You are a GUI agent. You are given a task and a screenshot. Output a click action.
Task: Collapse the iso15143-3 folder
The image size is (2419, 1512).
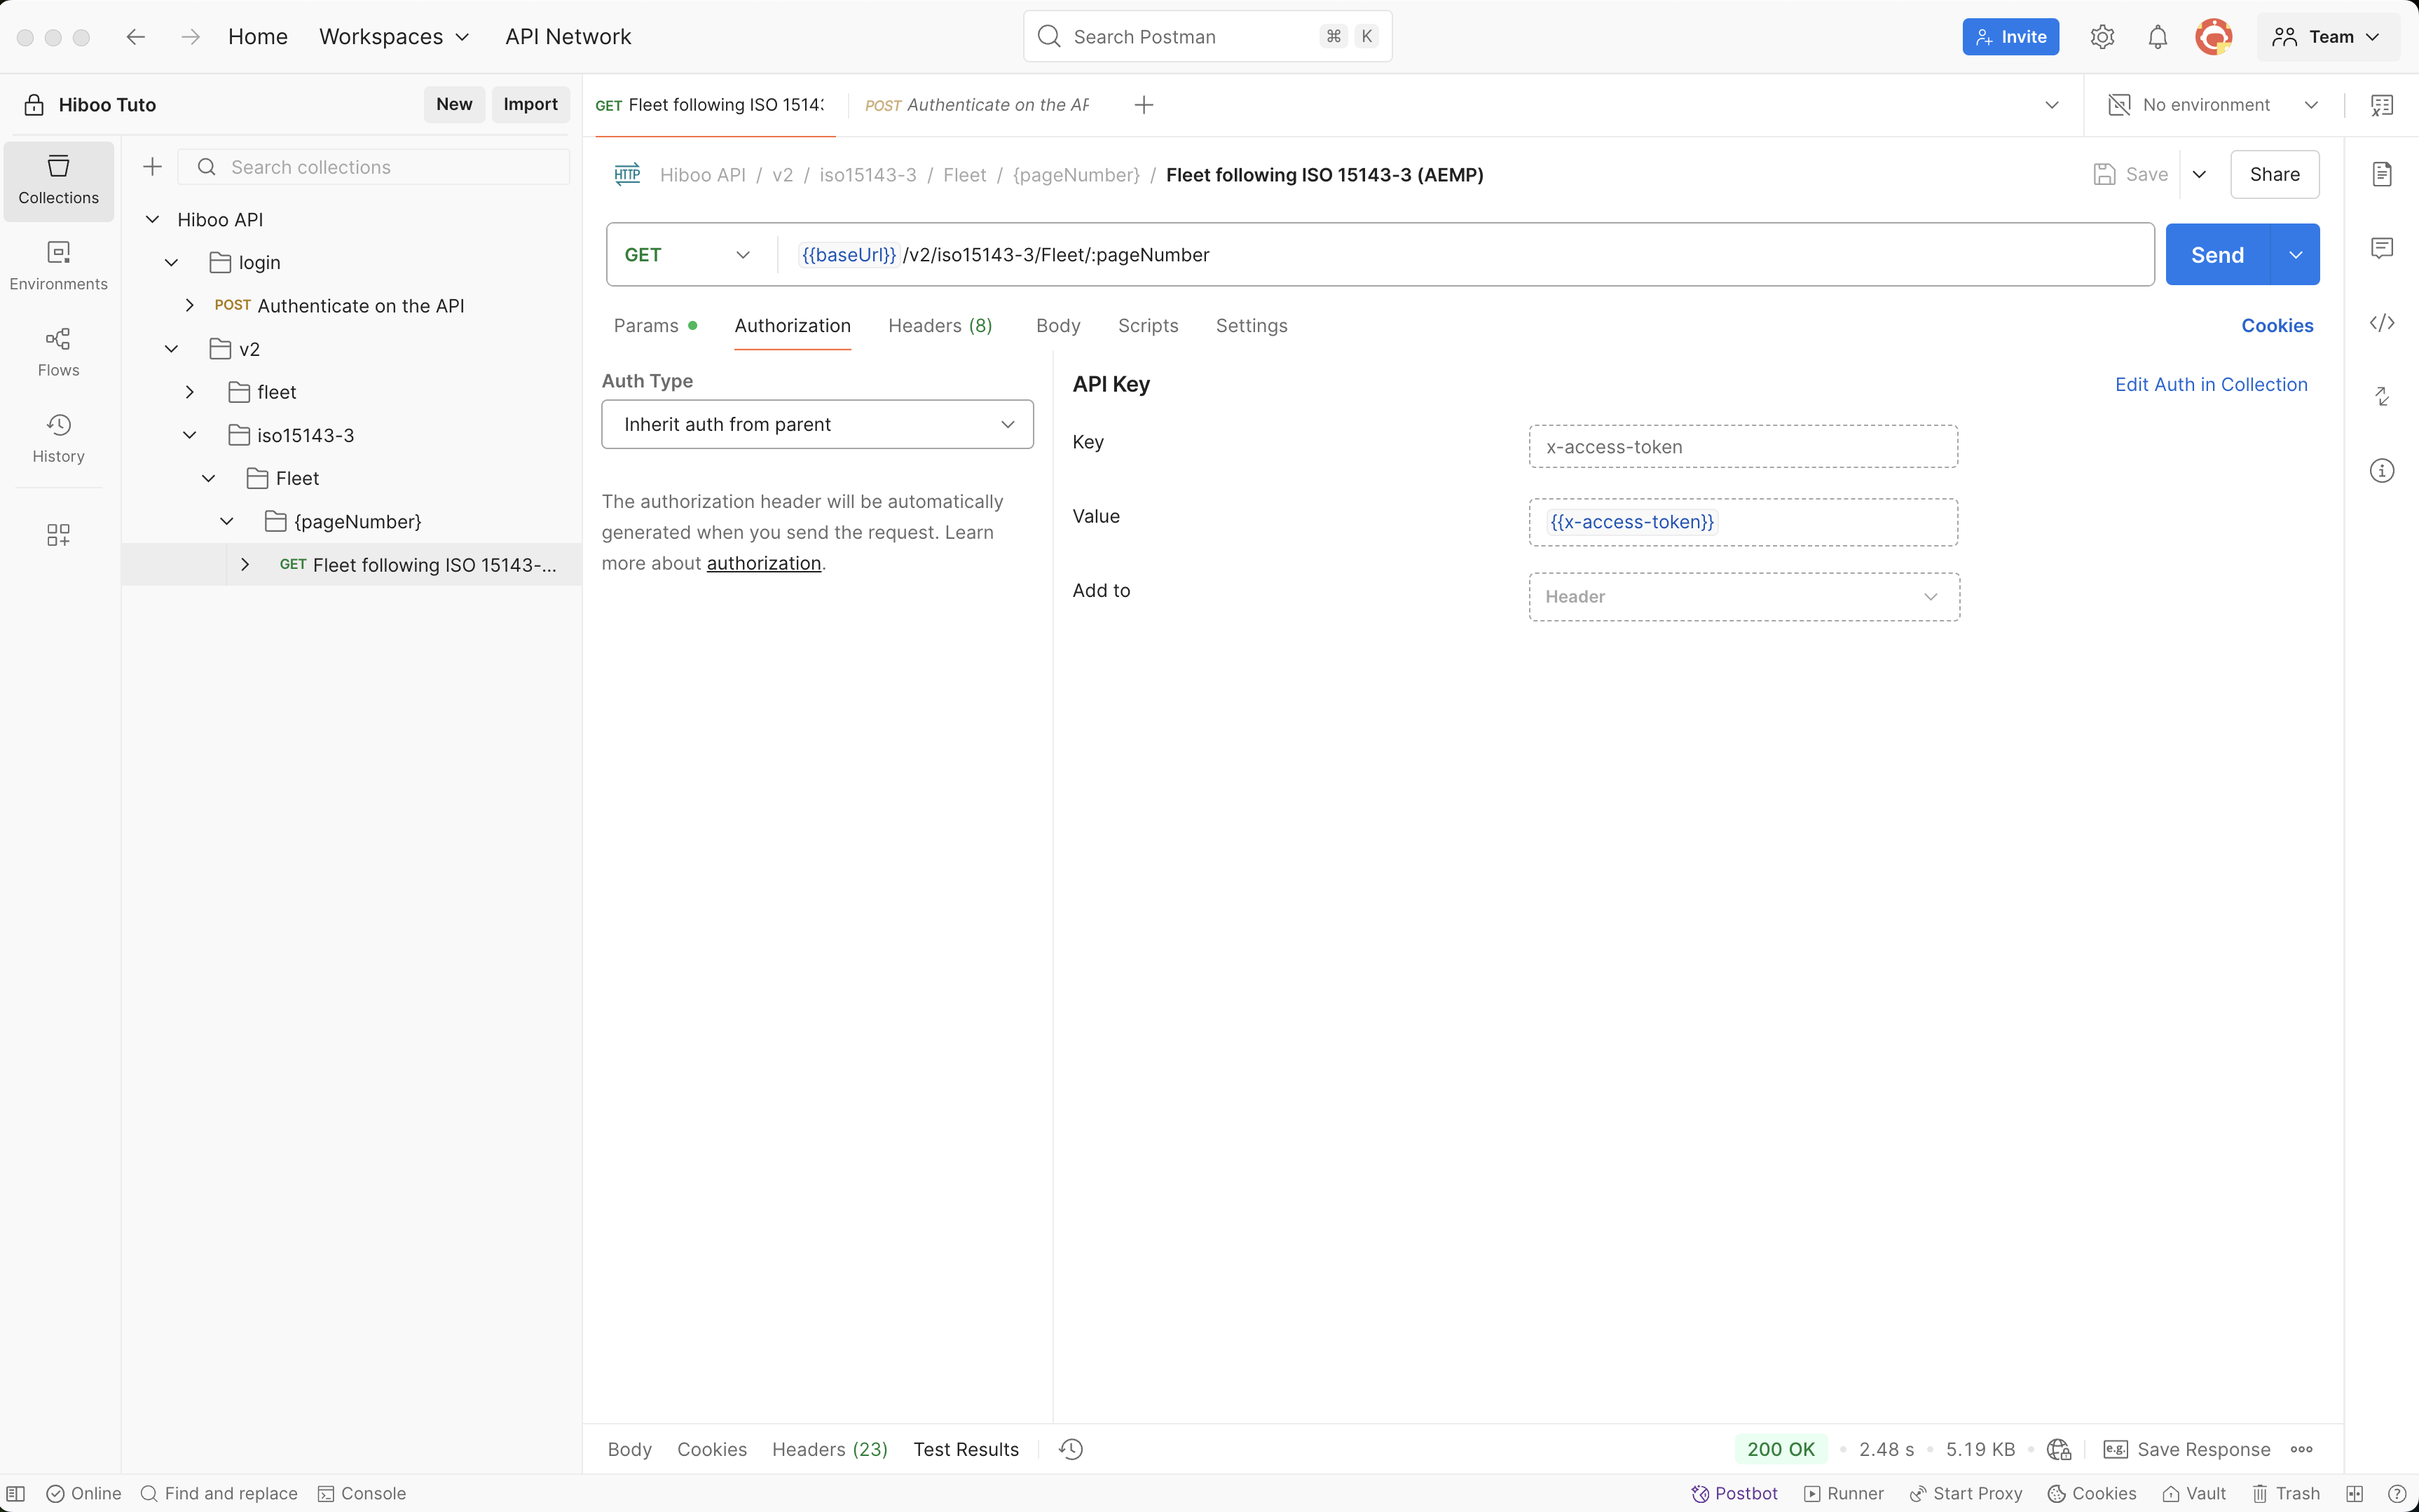tap(190, 435)
